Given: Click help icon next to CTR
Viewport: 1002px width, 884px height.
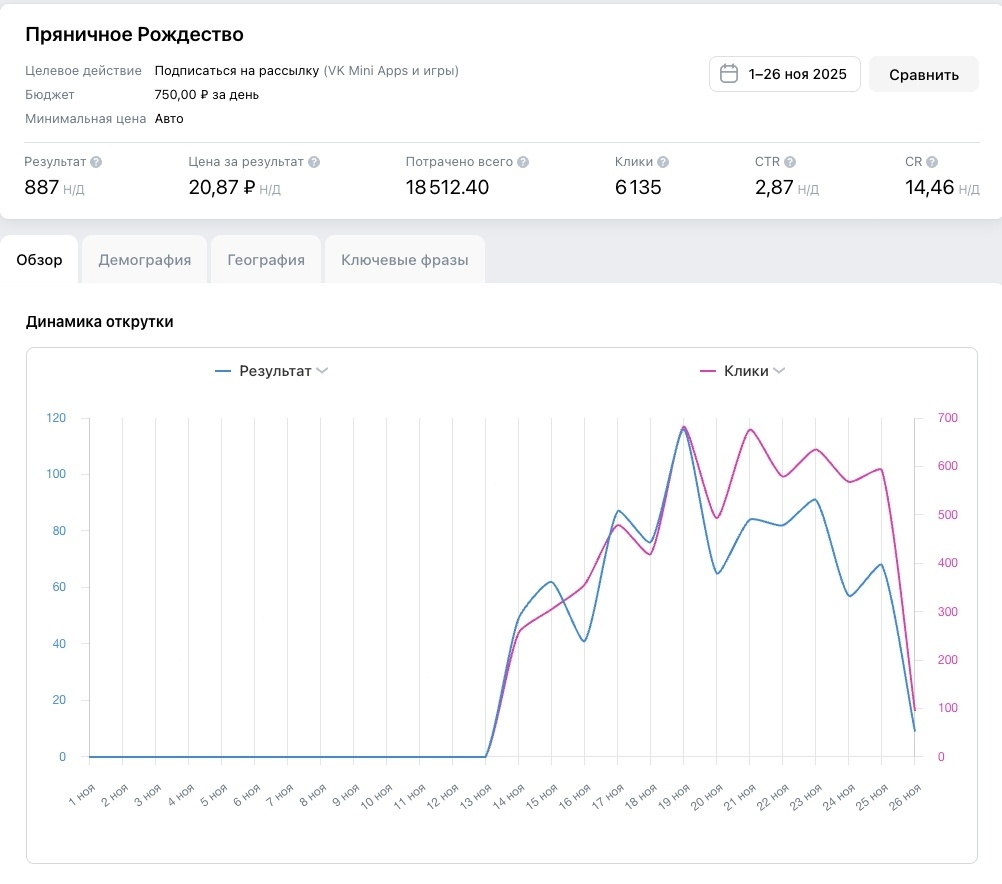Looking at the screenshot, I should (x=790, y=162).
